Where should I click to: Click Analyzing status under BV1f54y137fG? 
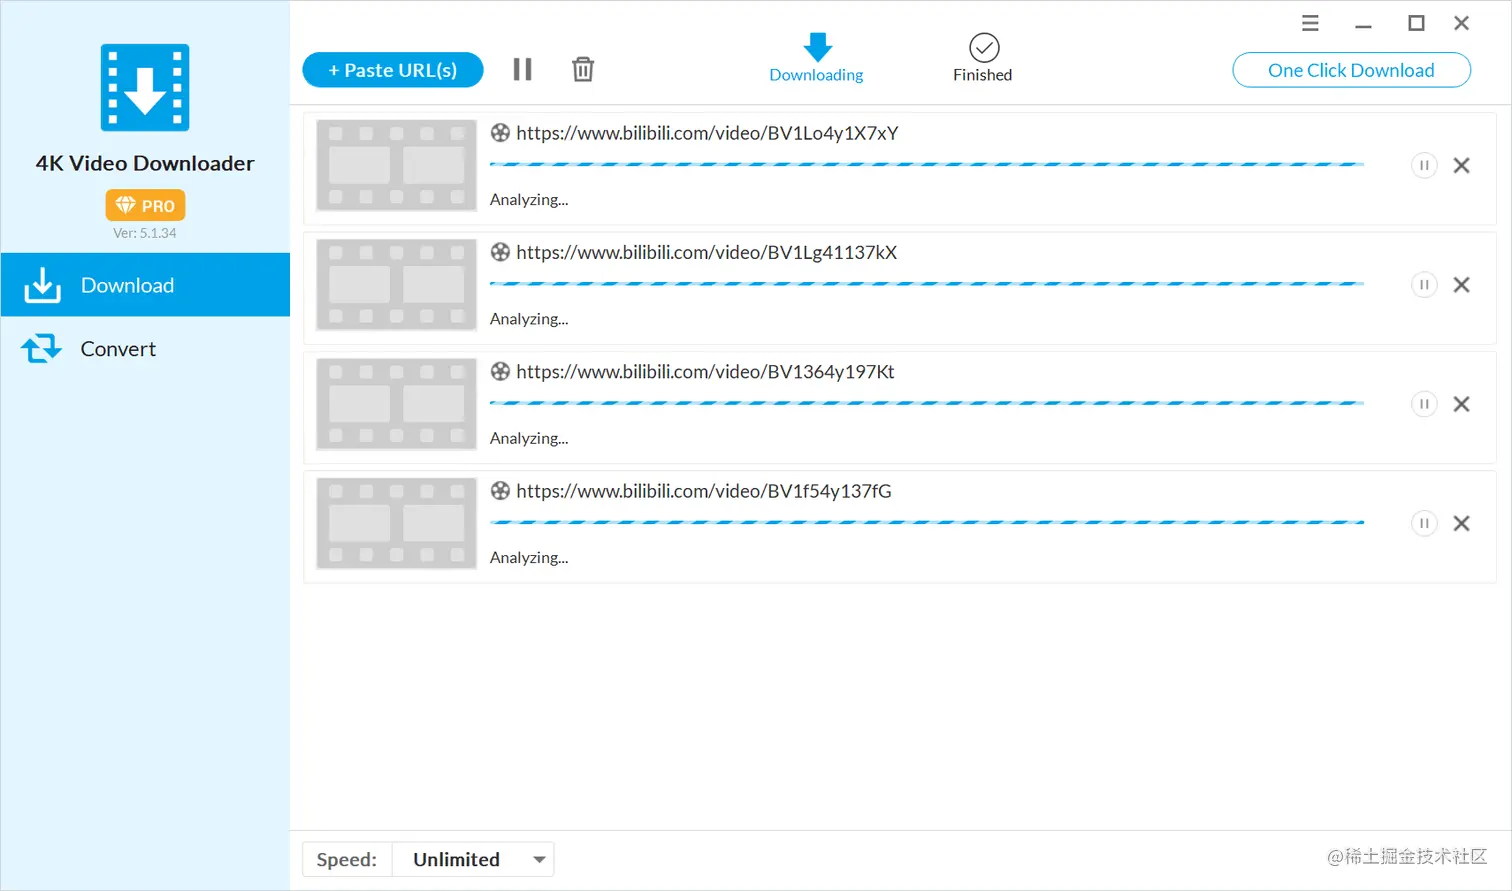point(529,558)
